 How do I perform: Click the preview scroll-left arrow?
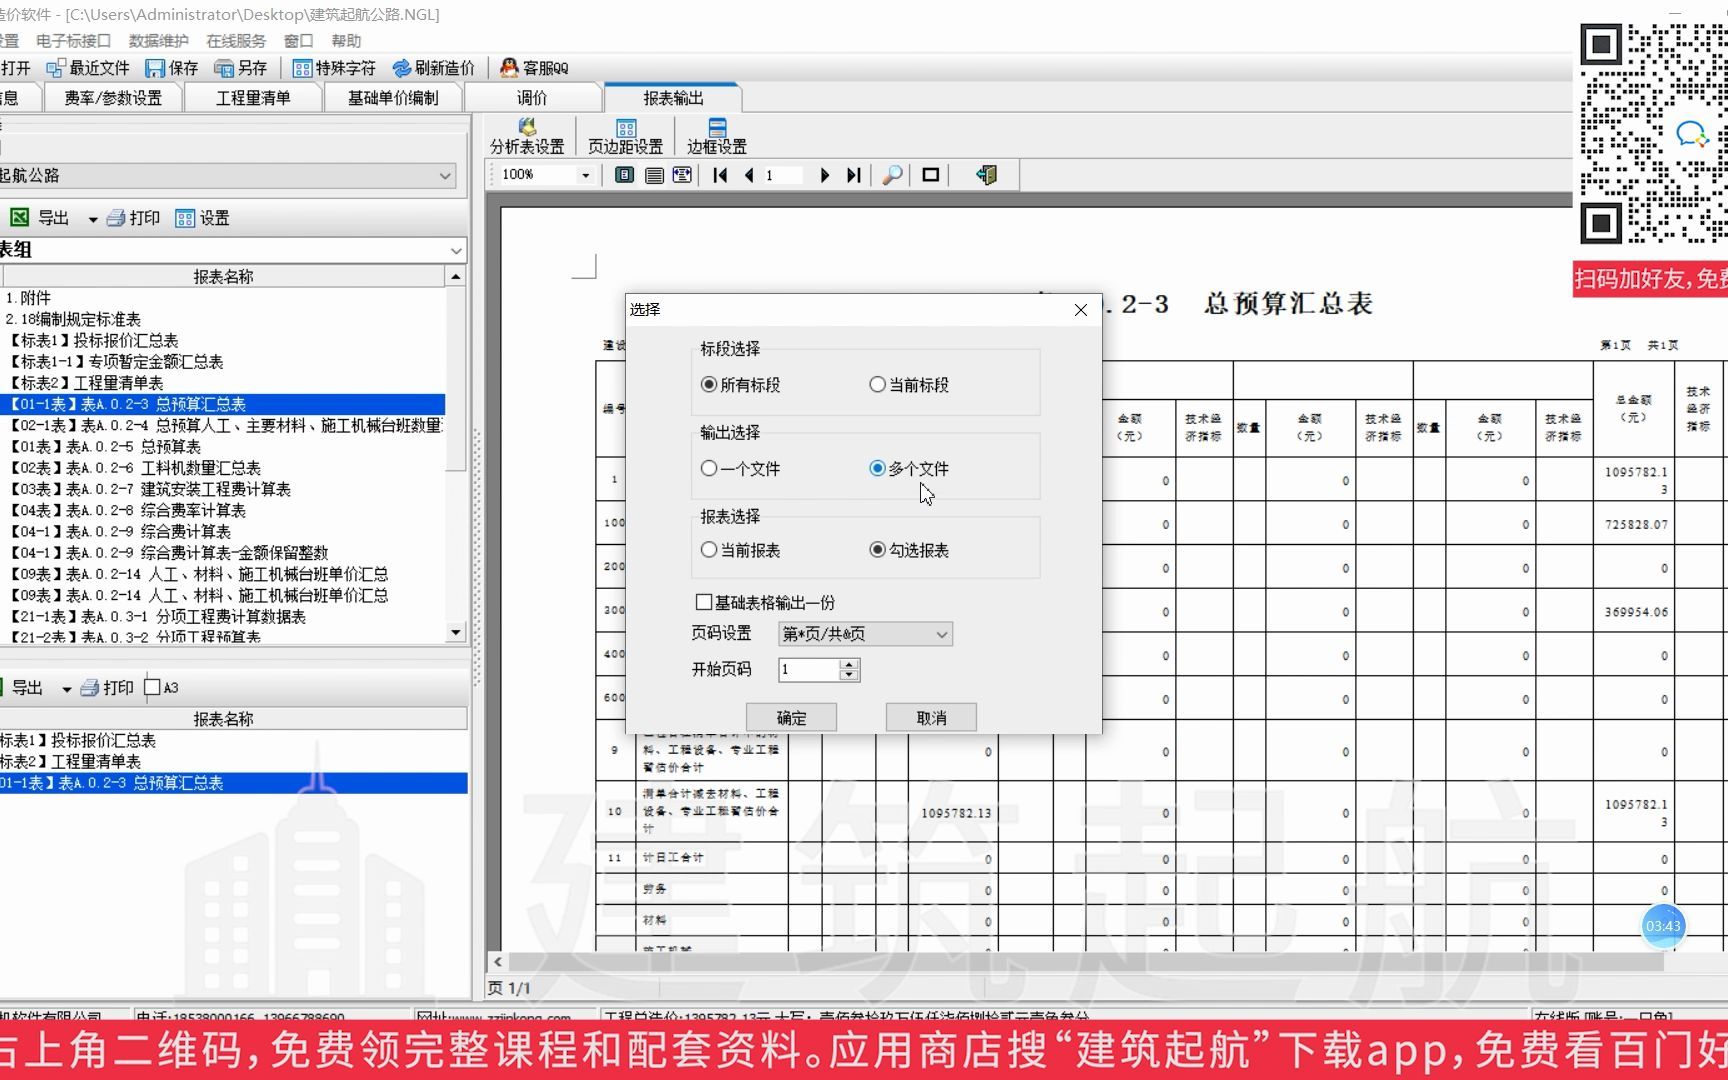tap(497, 962)
